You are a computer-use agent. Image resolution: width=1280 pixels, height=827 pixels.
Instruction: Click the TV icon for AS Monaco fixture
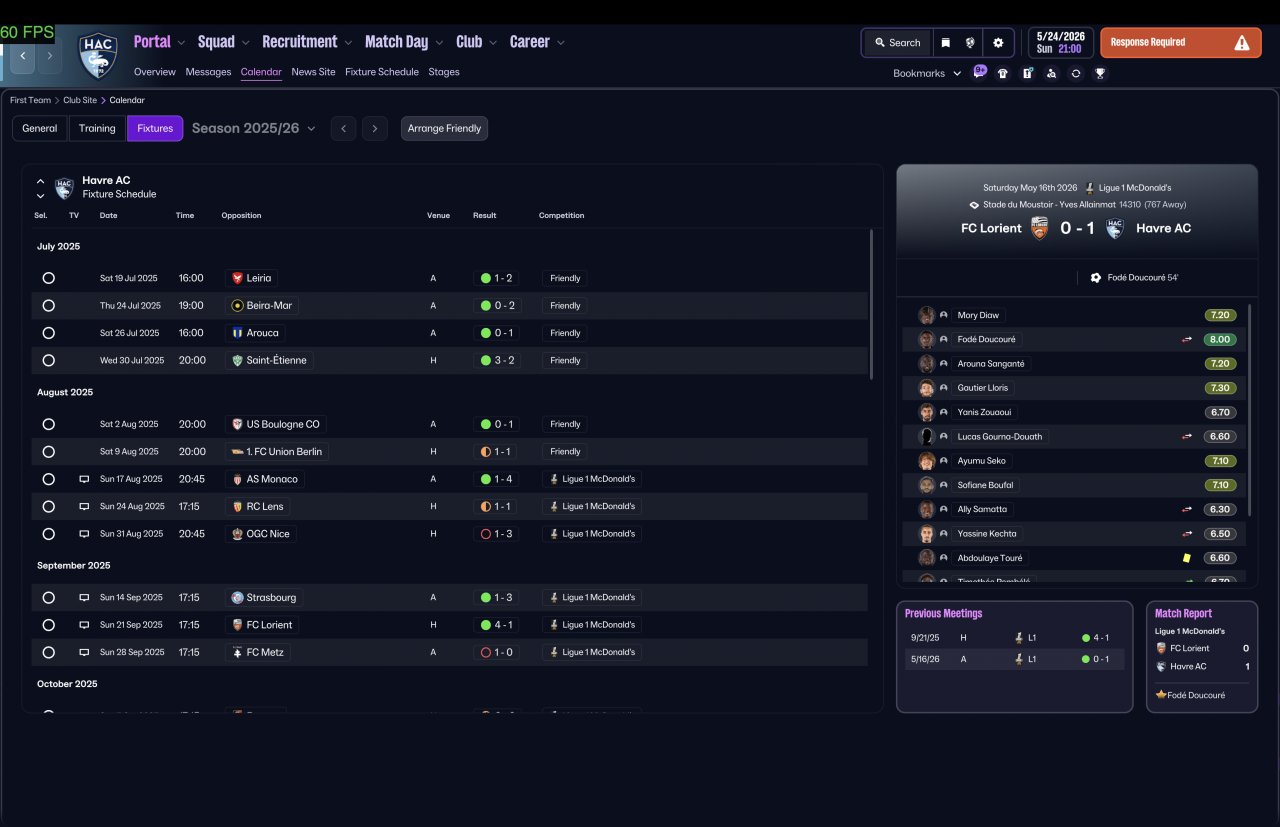(x=84, y=479)
